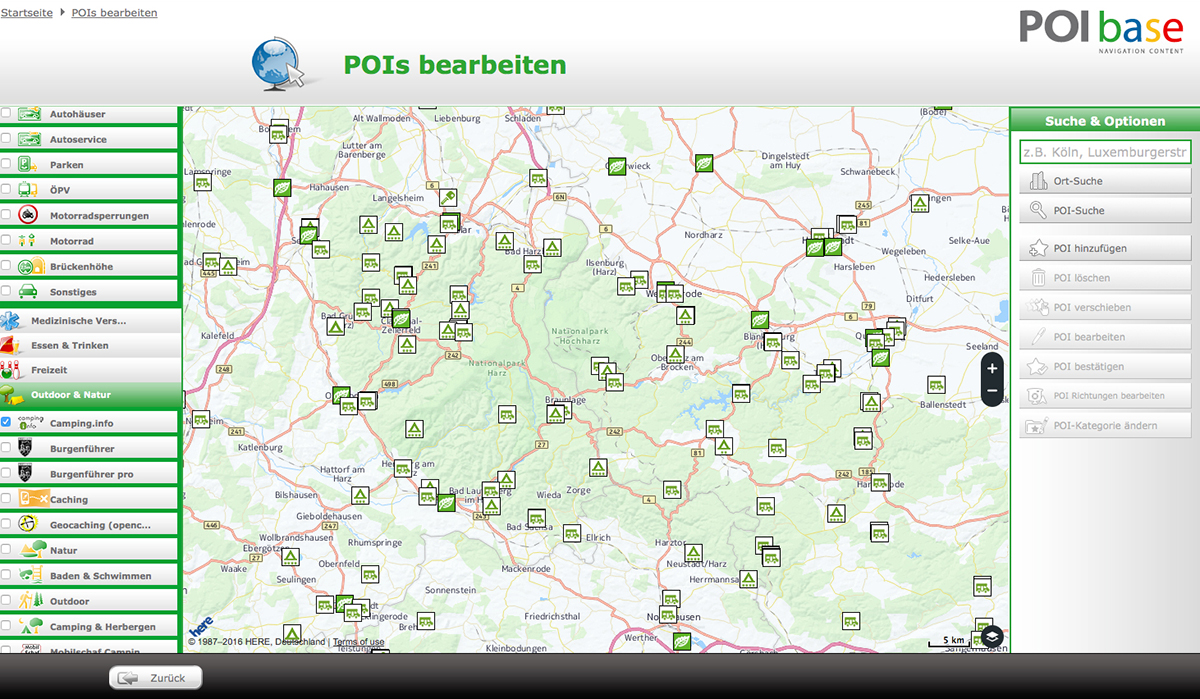Screen dimensions: 1200x699
Task: Open the map layers selector icon
Action: 990,636
